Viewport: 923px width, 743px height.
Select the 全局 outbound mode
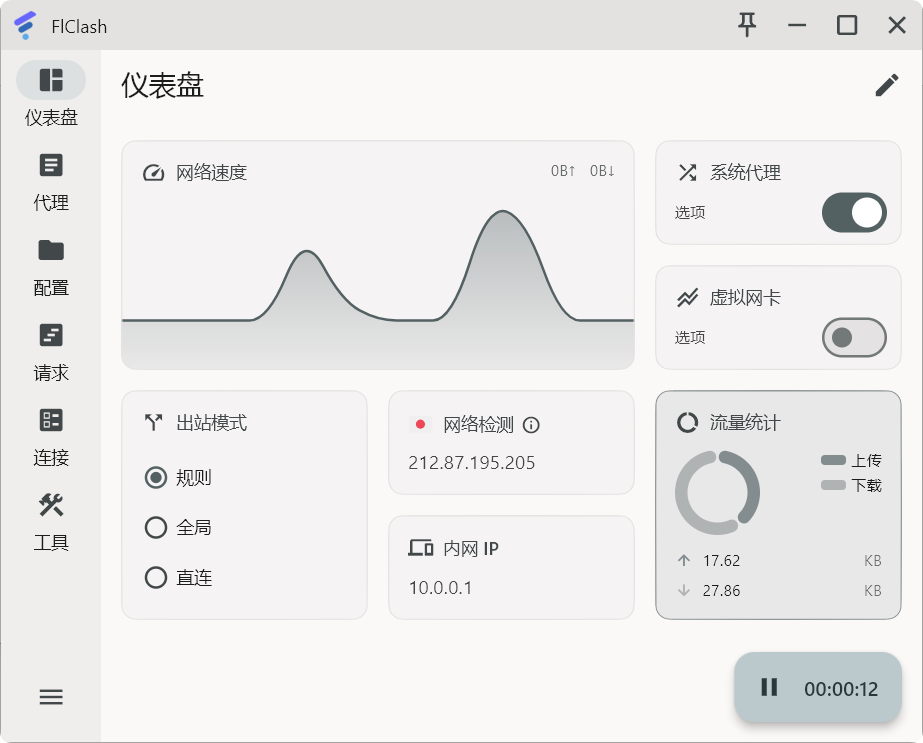point(156,527)
